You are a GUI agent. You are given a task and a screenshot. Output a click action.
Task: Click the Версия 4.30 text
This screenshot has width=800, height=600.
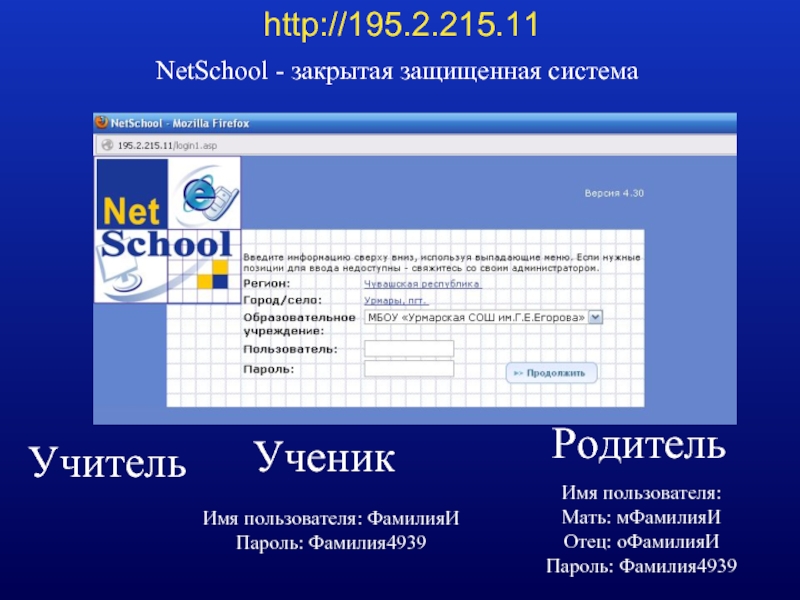(614, 193)
